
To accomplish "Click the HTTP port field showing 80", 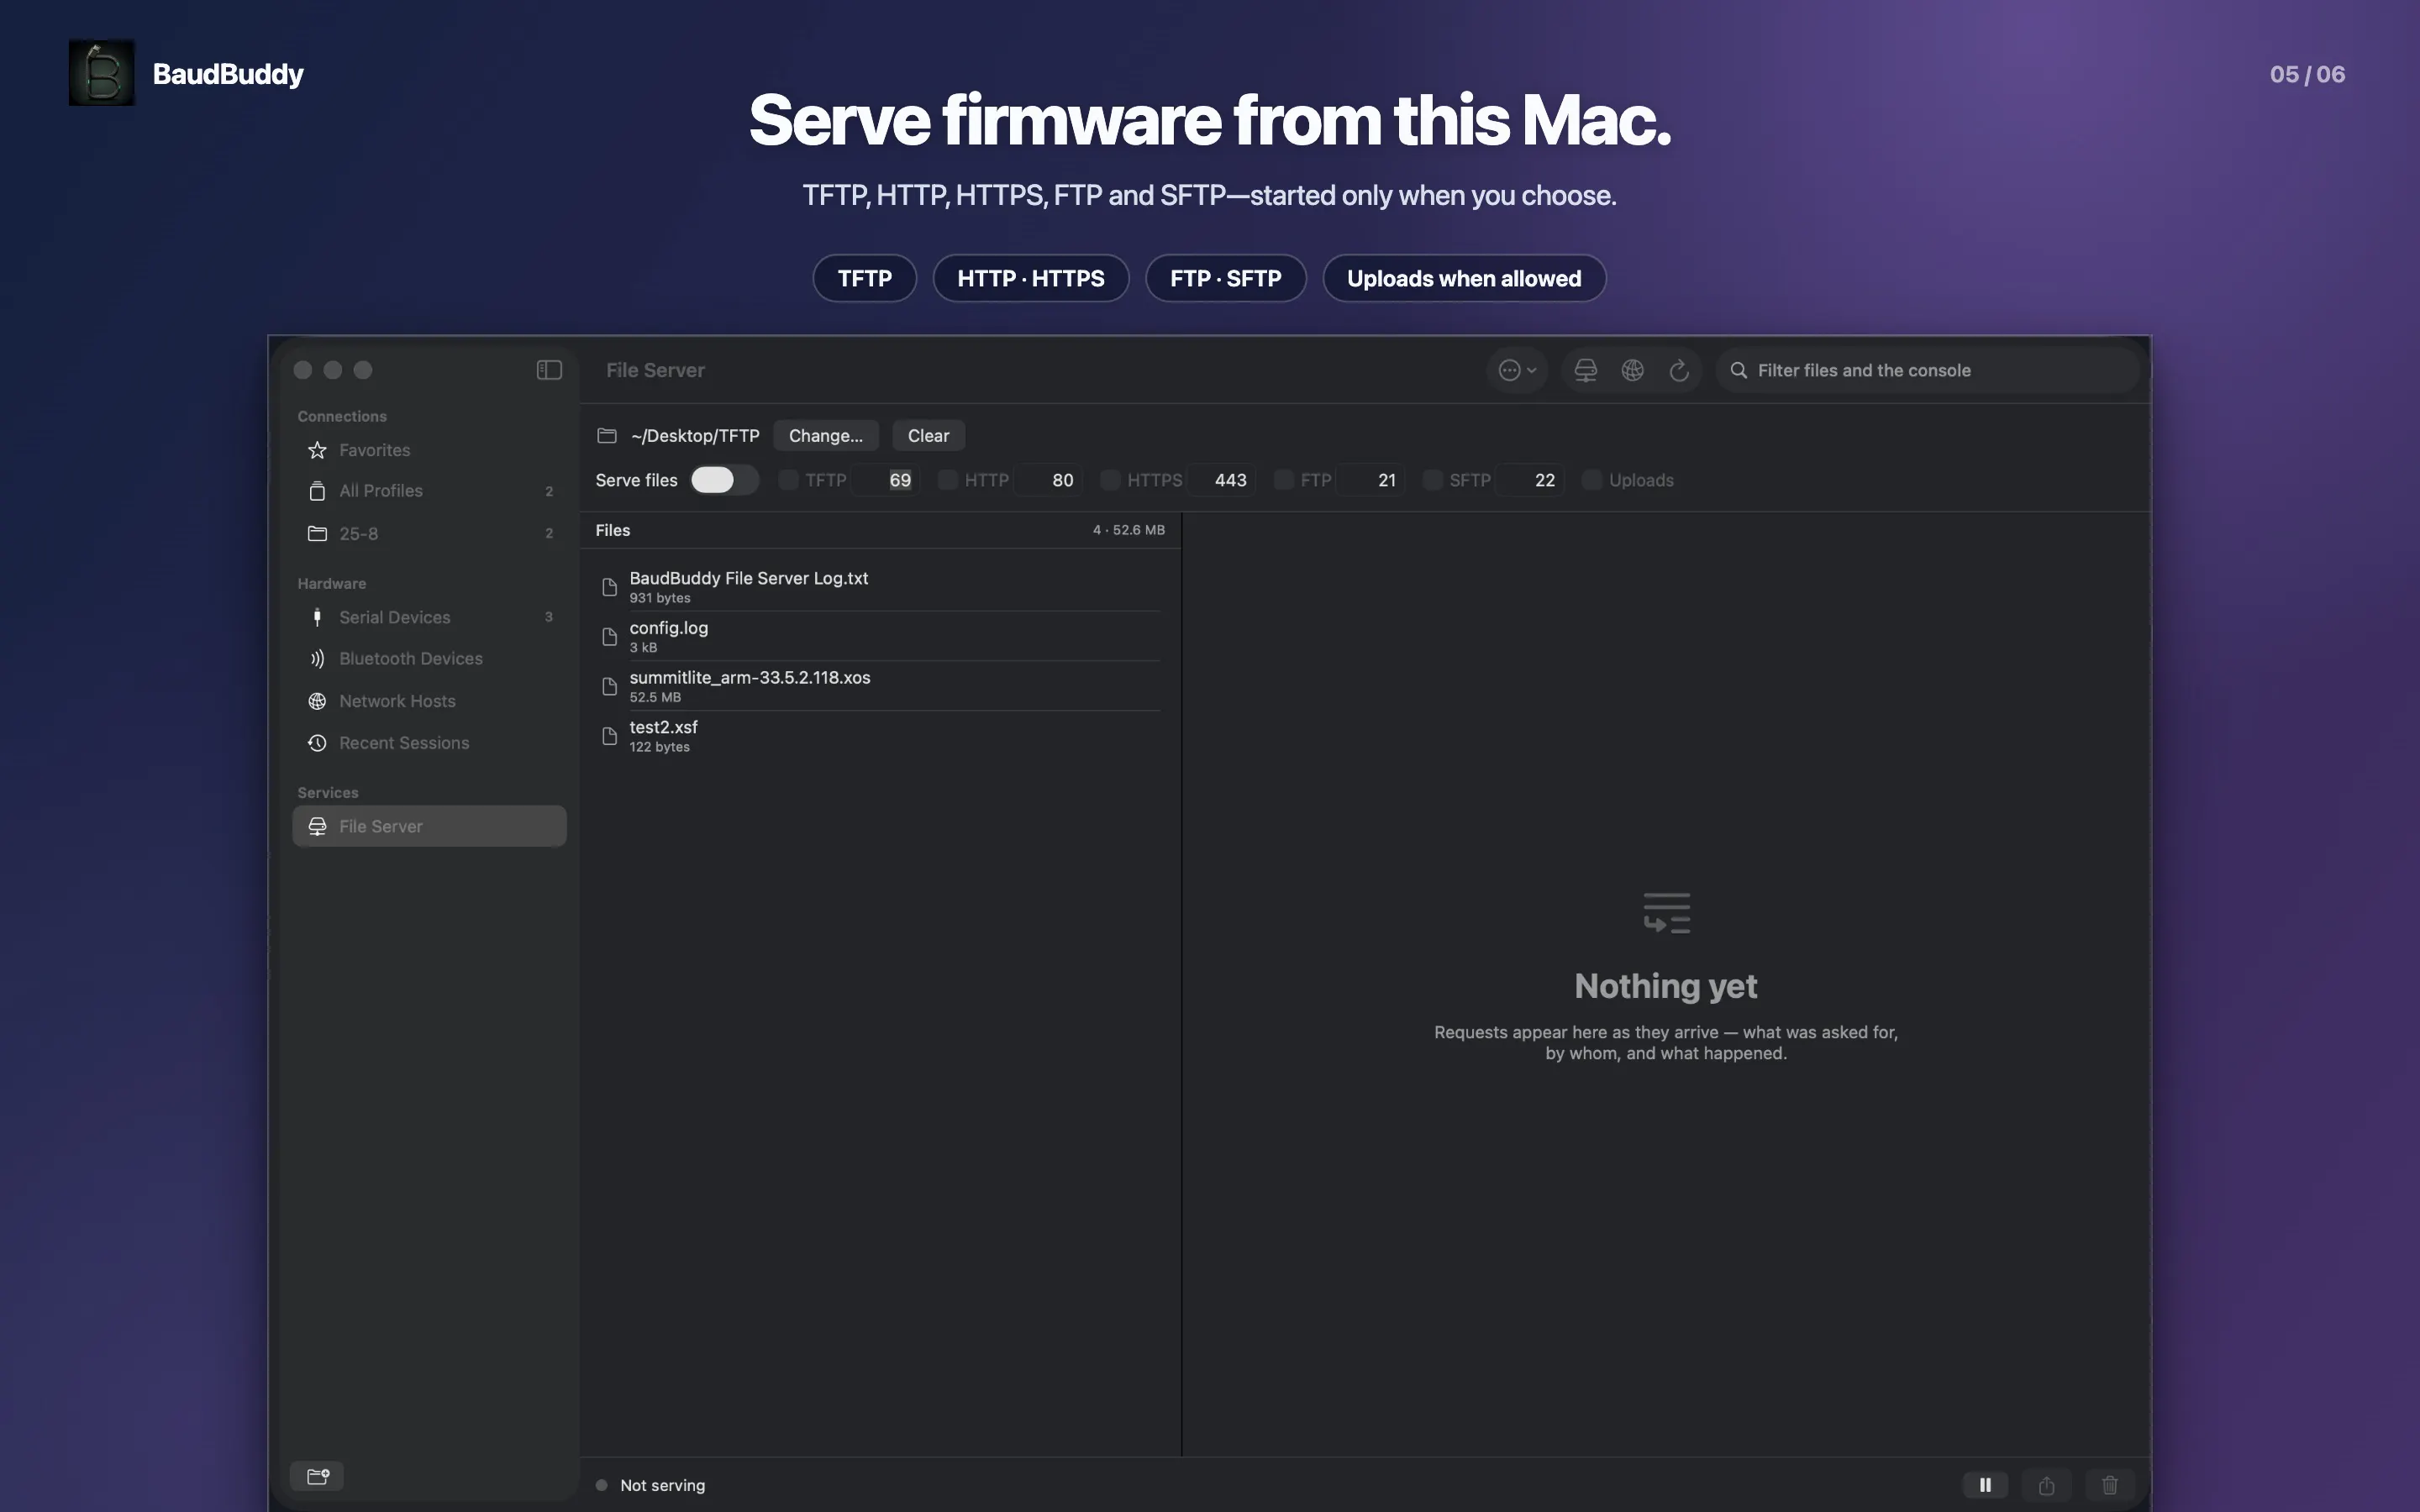I will [1048, 480].
